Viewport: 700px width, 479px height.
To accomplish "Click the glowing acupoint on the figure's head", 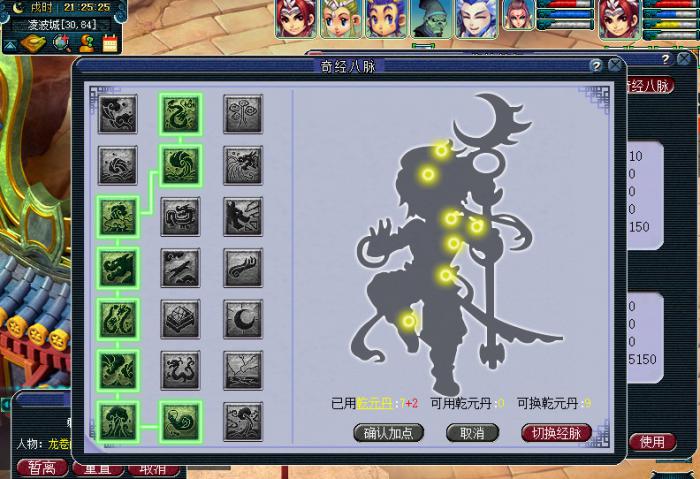I will coord(440,150).
